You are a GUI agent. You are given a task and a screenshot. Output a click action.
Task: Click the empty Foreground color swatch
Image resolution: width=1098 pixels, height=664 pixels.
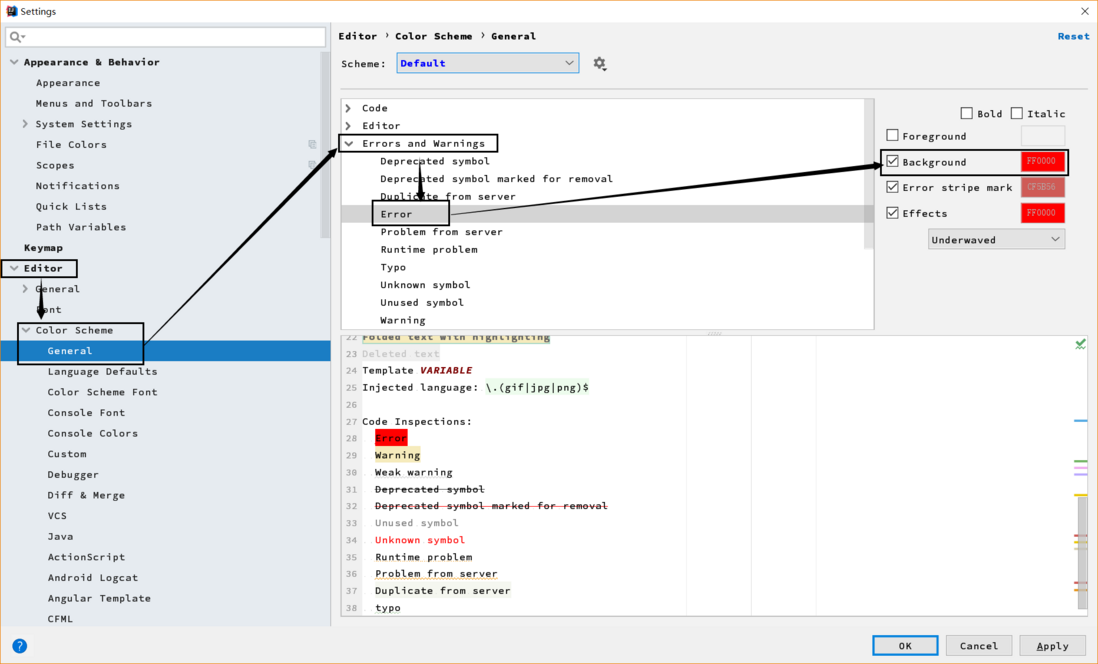tap(1043, 135)
